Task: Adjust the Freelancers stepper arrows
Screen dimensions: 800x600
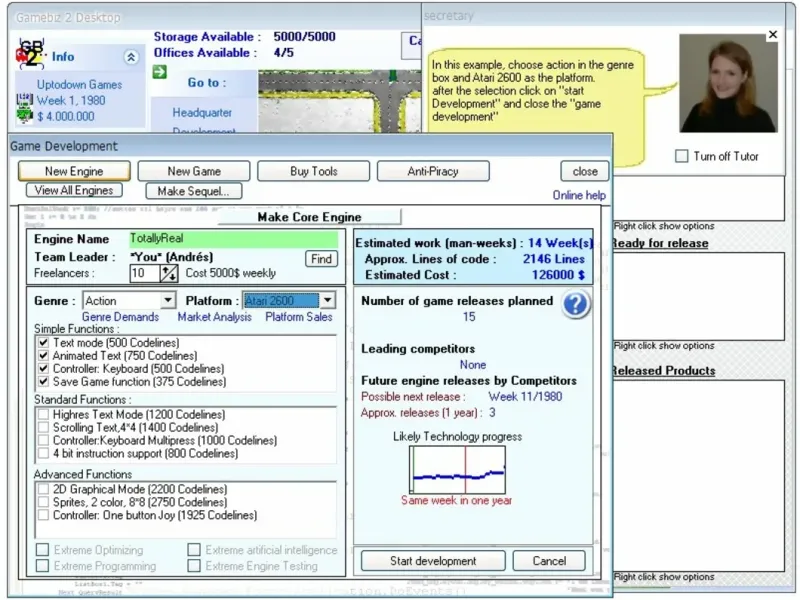Action: [169, 273]
